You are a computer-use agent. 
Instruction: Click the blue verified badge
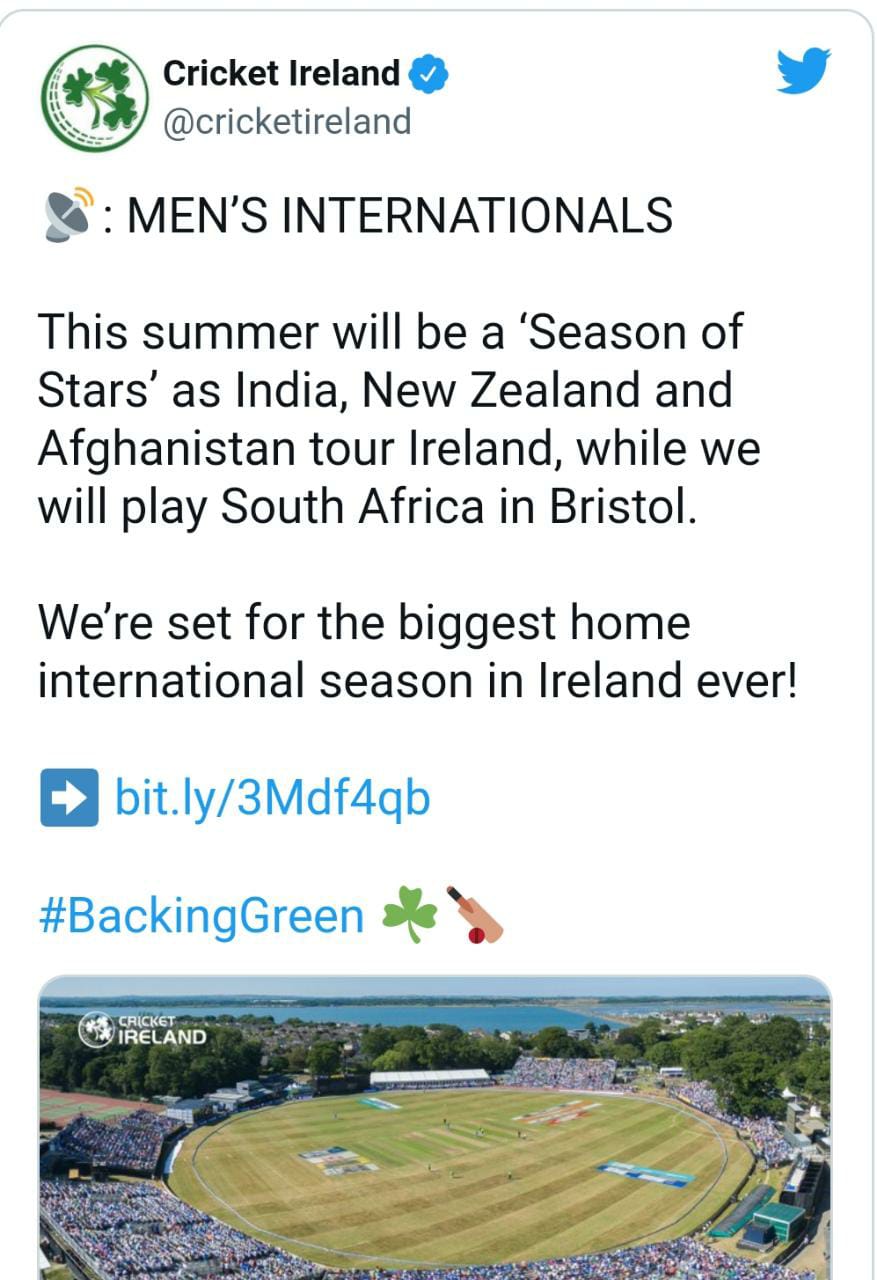(428, 74)
